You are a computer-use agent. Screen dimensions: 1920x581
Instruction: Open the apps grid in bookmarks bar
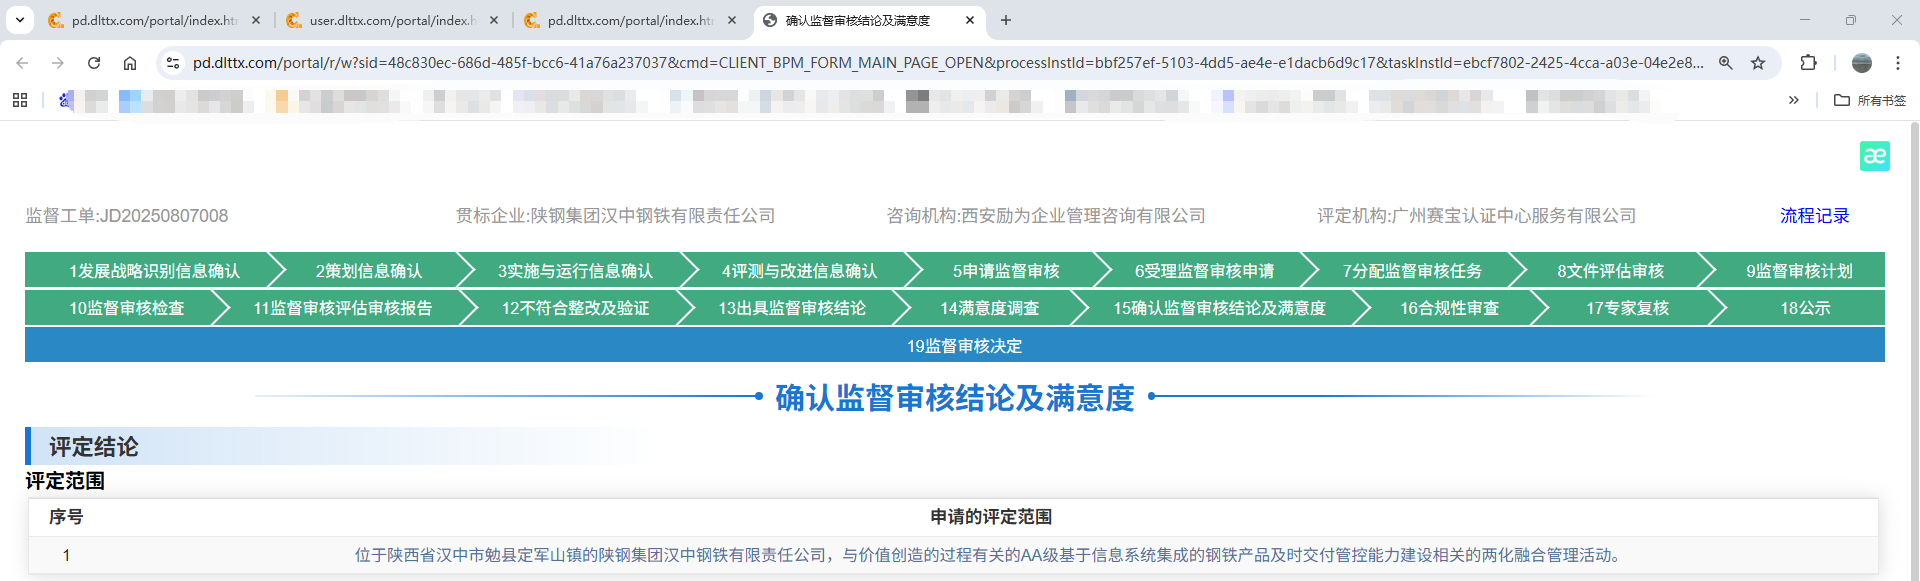[x=20, y=100]
